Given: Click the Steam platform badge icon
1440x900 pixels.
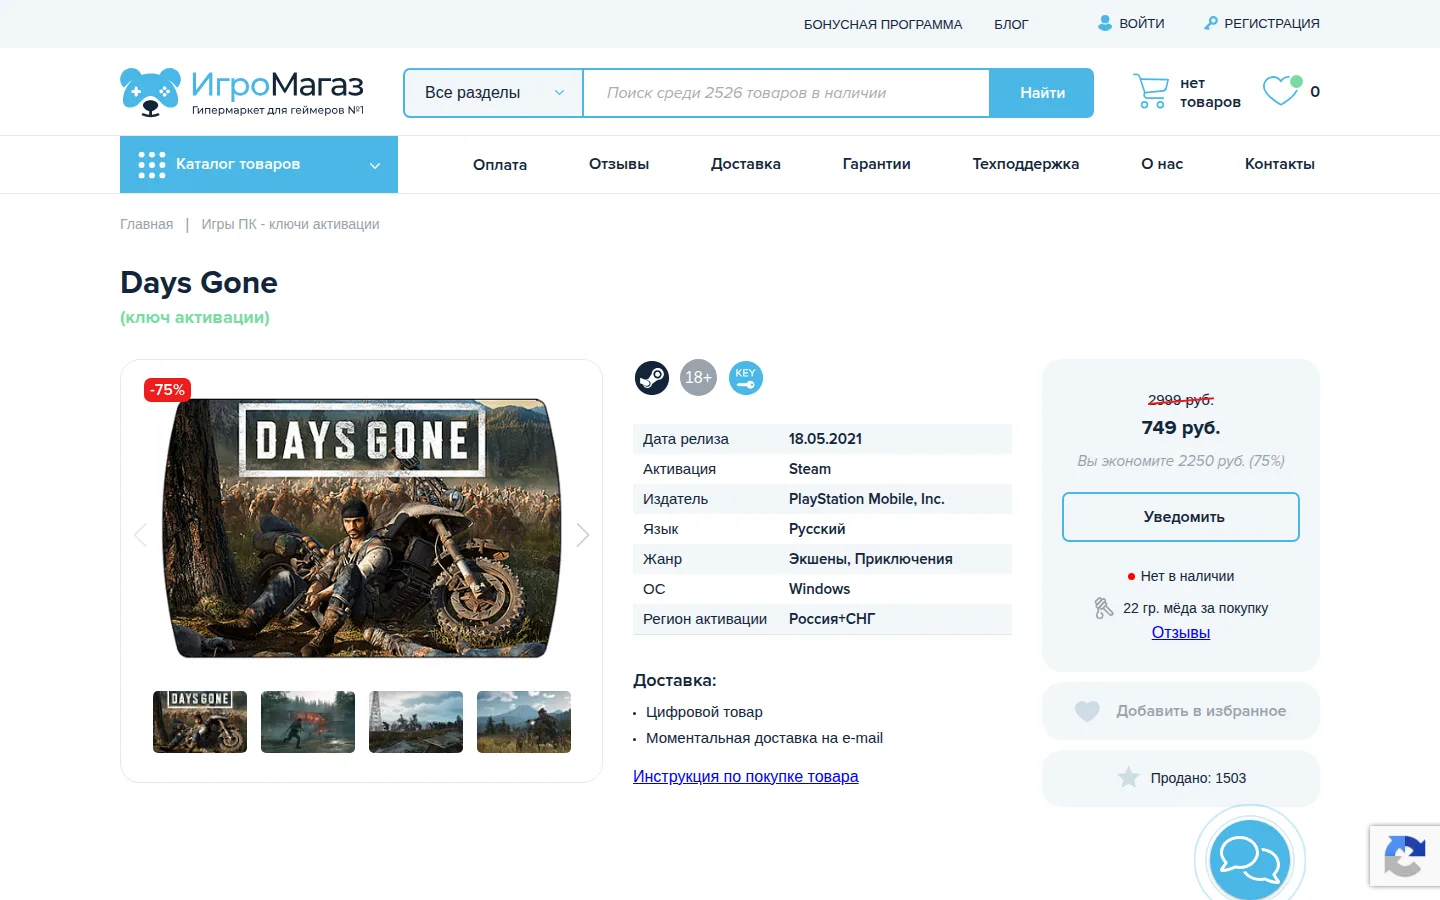Looking at the screenshot, I should pos(652,378).
